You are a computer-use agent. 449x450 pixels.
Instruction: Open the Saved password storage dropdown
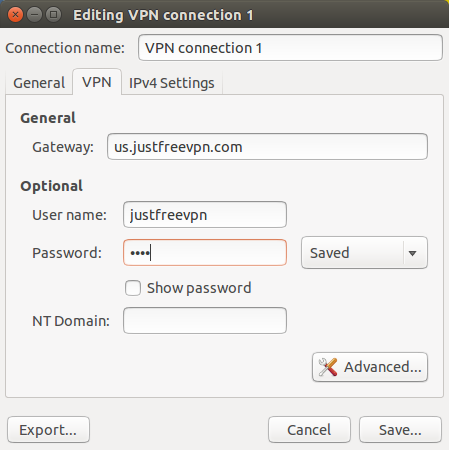pyautogui.click(x=364, y=253)
